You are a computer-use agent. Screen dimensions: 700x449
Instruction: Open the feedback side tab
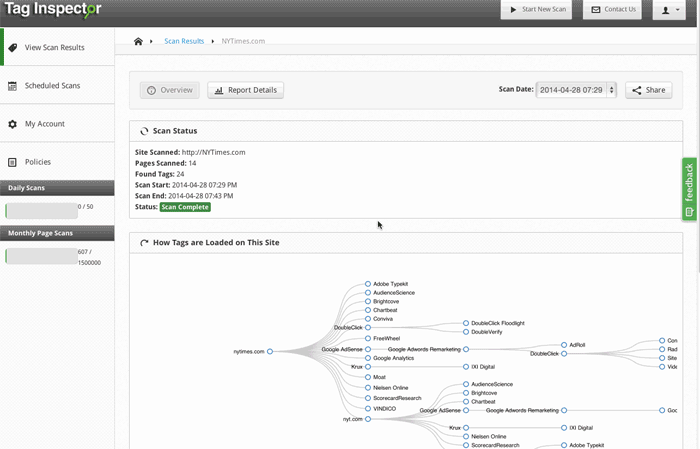coord(689,189)
